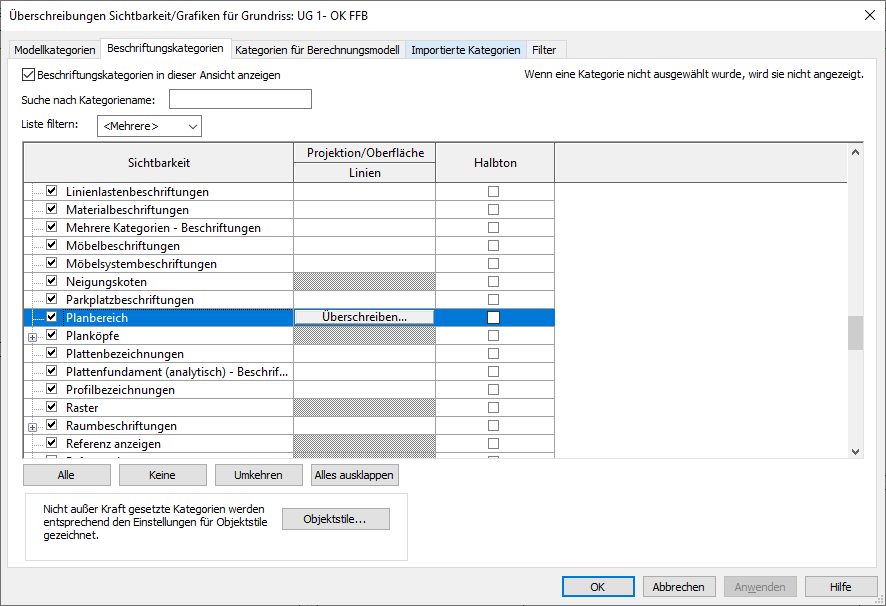Open Objektstile... settings

click(x=335, y=519)
